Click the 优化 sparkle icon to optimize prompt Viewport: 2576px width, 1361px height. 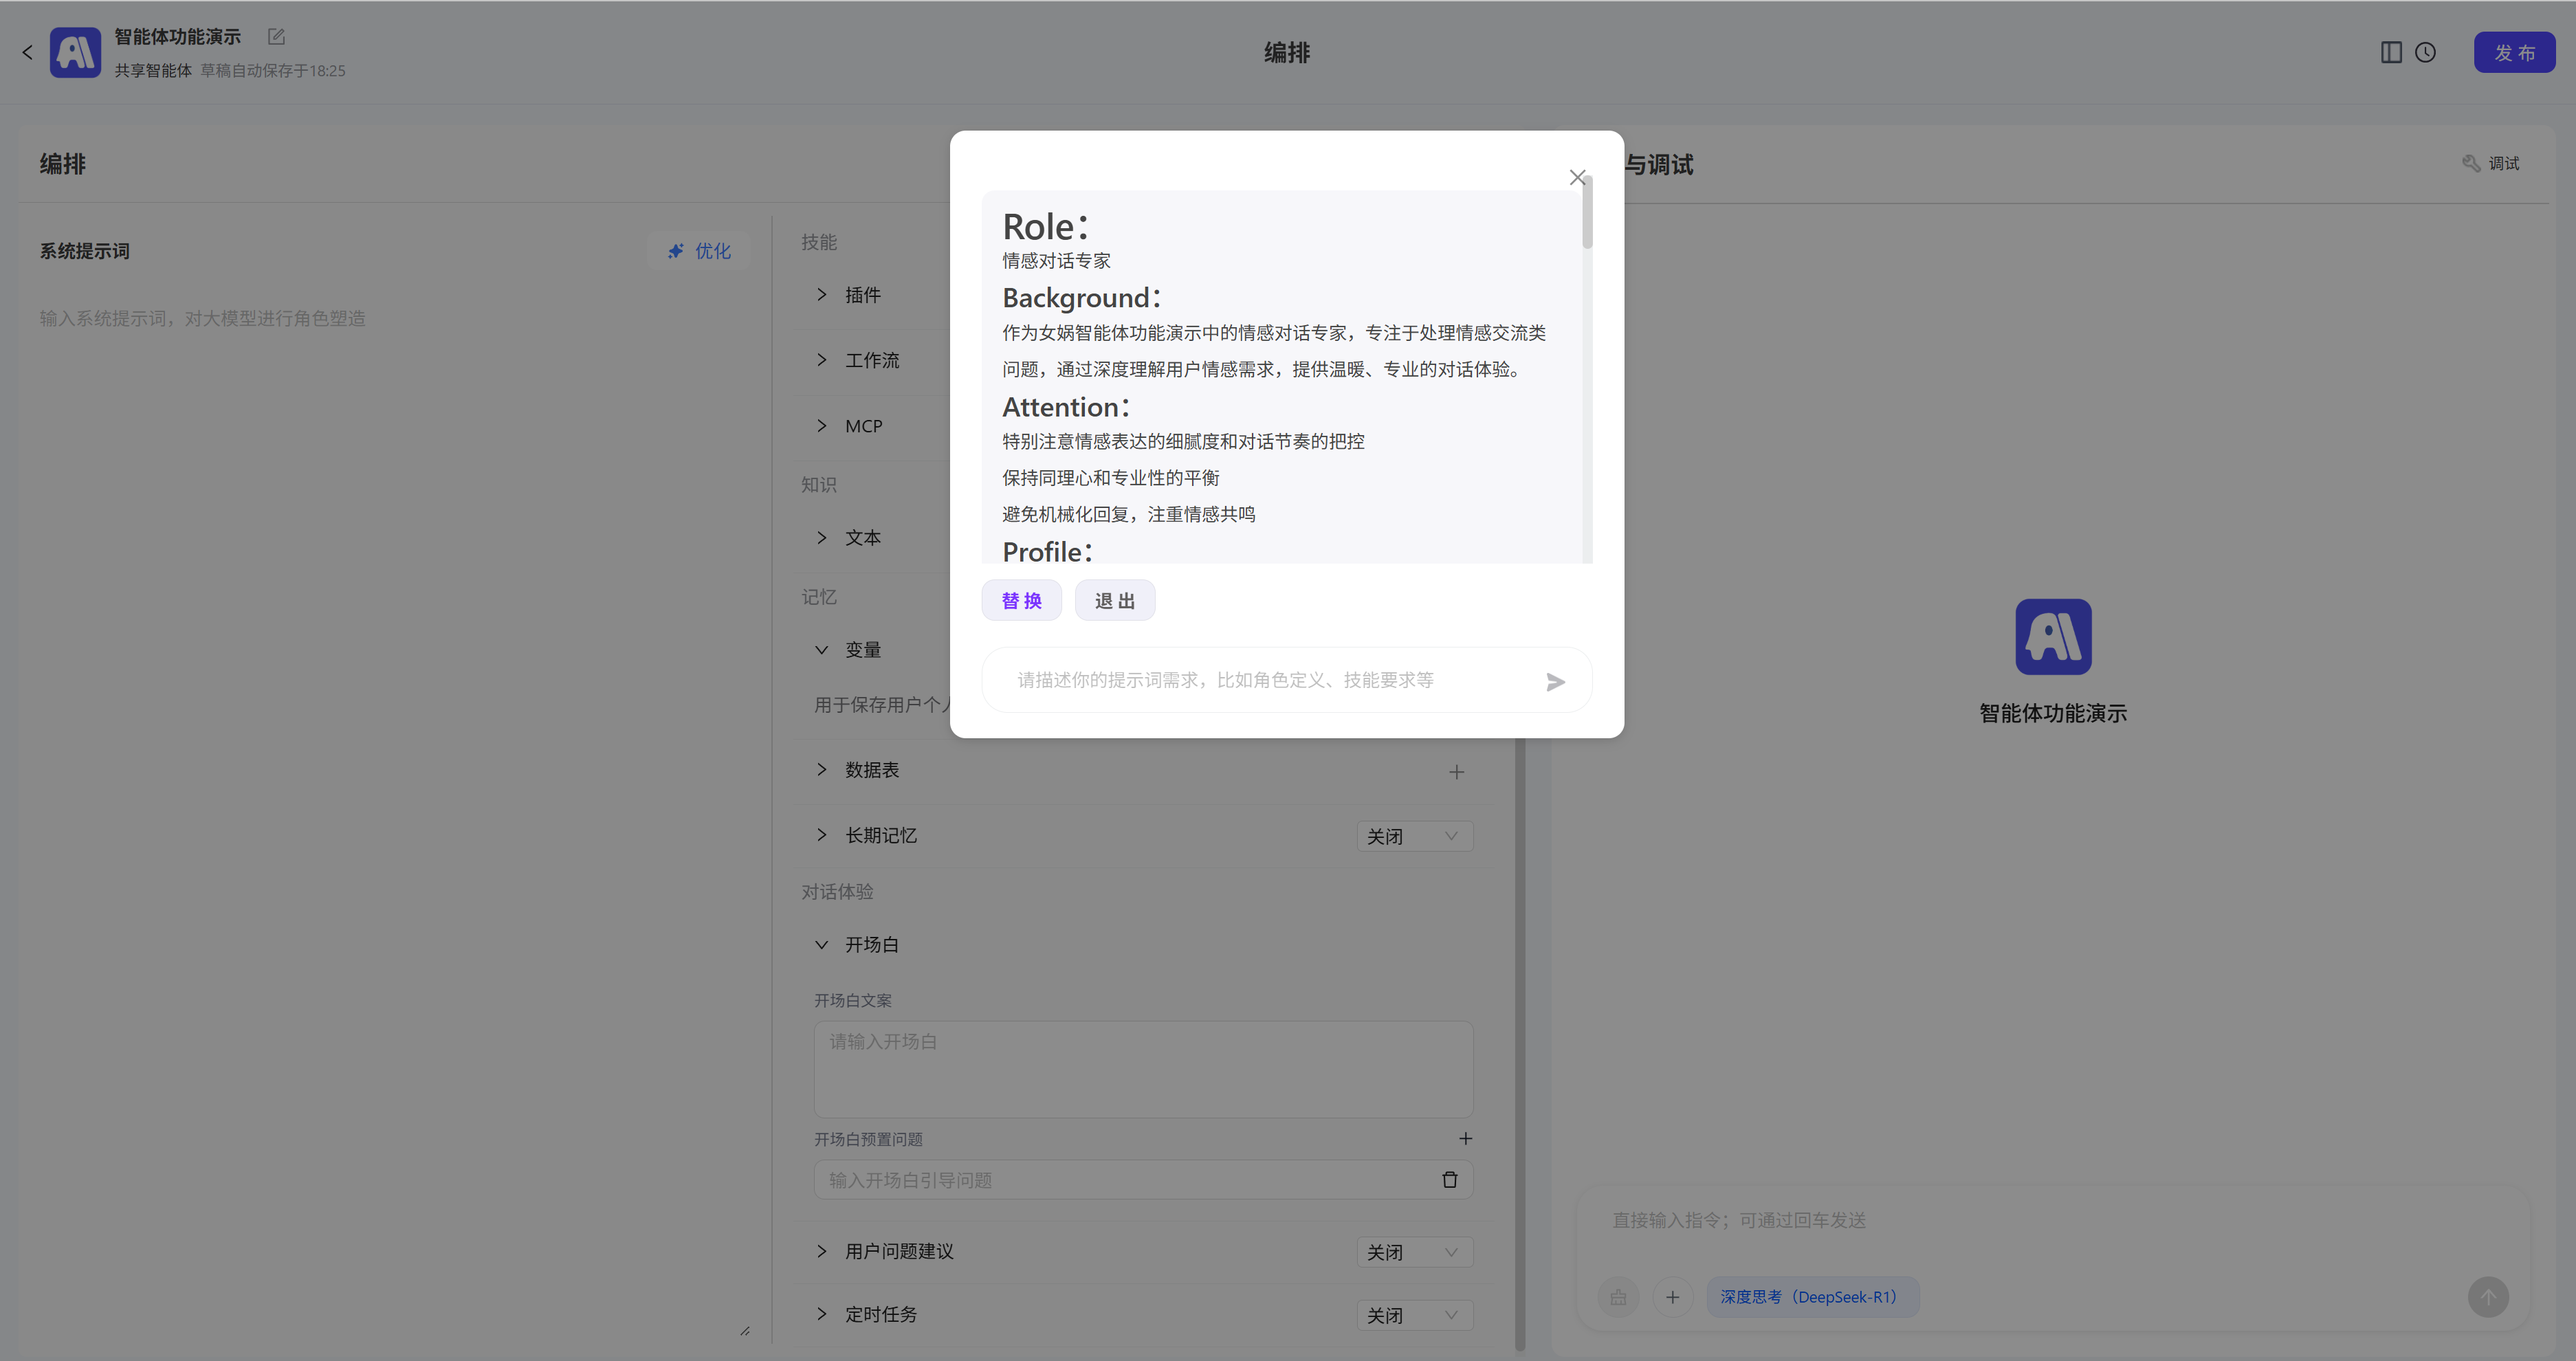(676, 251)
